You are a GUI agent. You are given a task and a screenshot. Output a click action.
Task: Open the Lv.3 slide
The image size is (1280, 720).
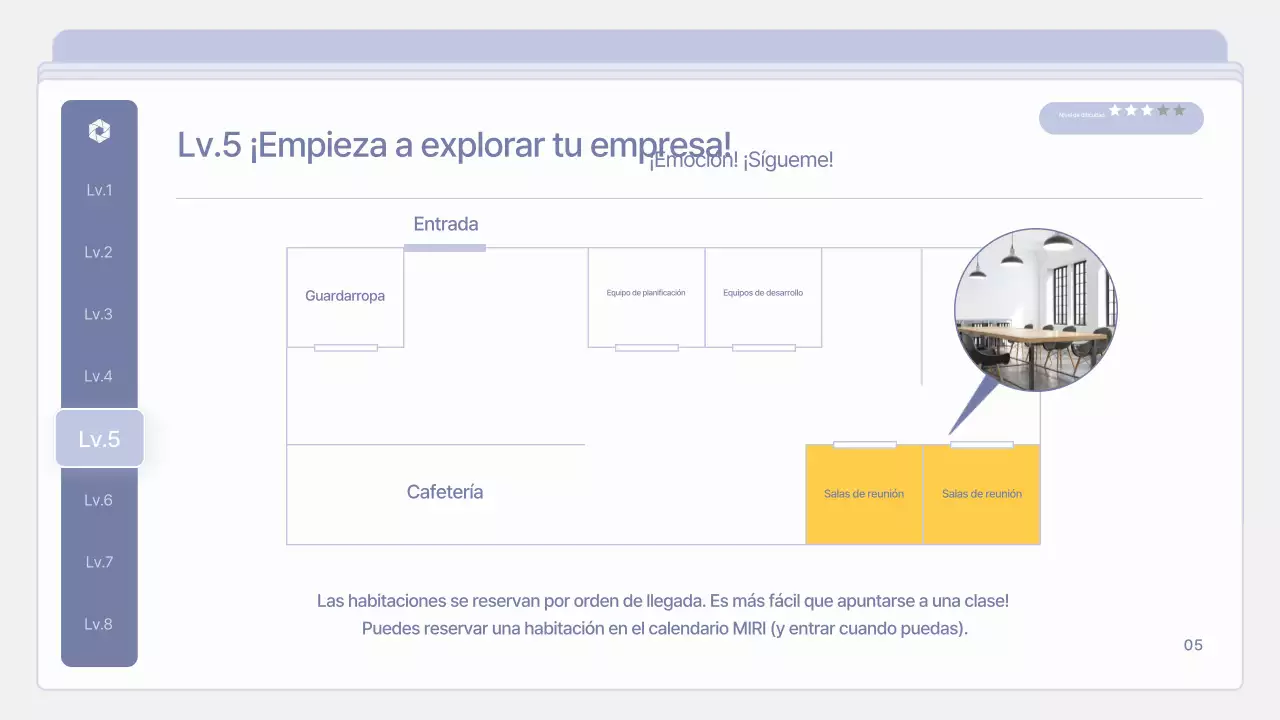click(x=98, y=314)
